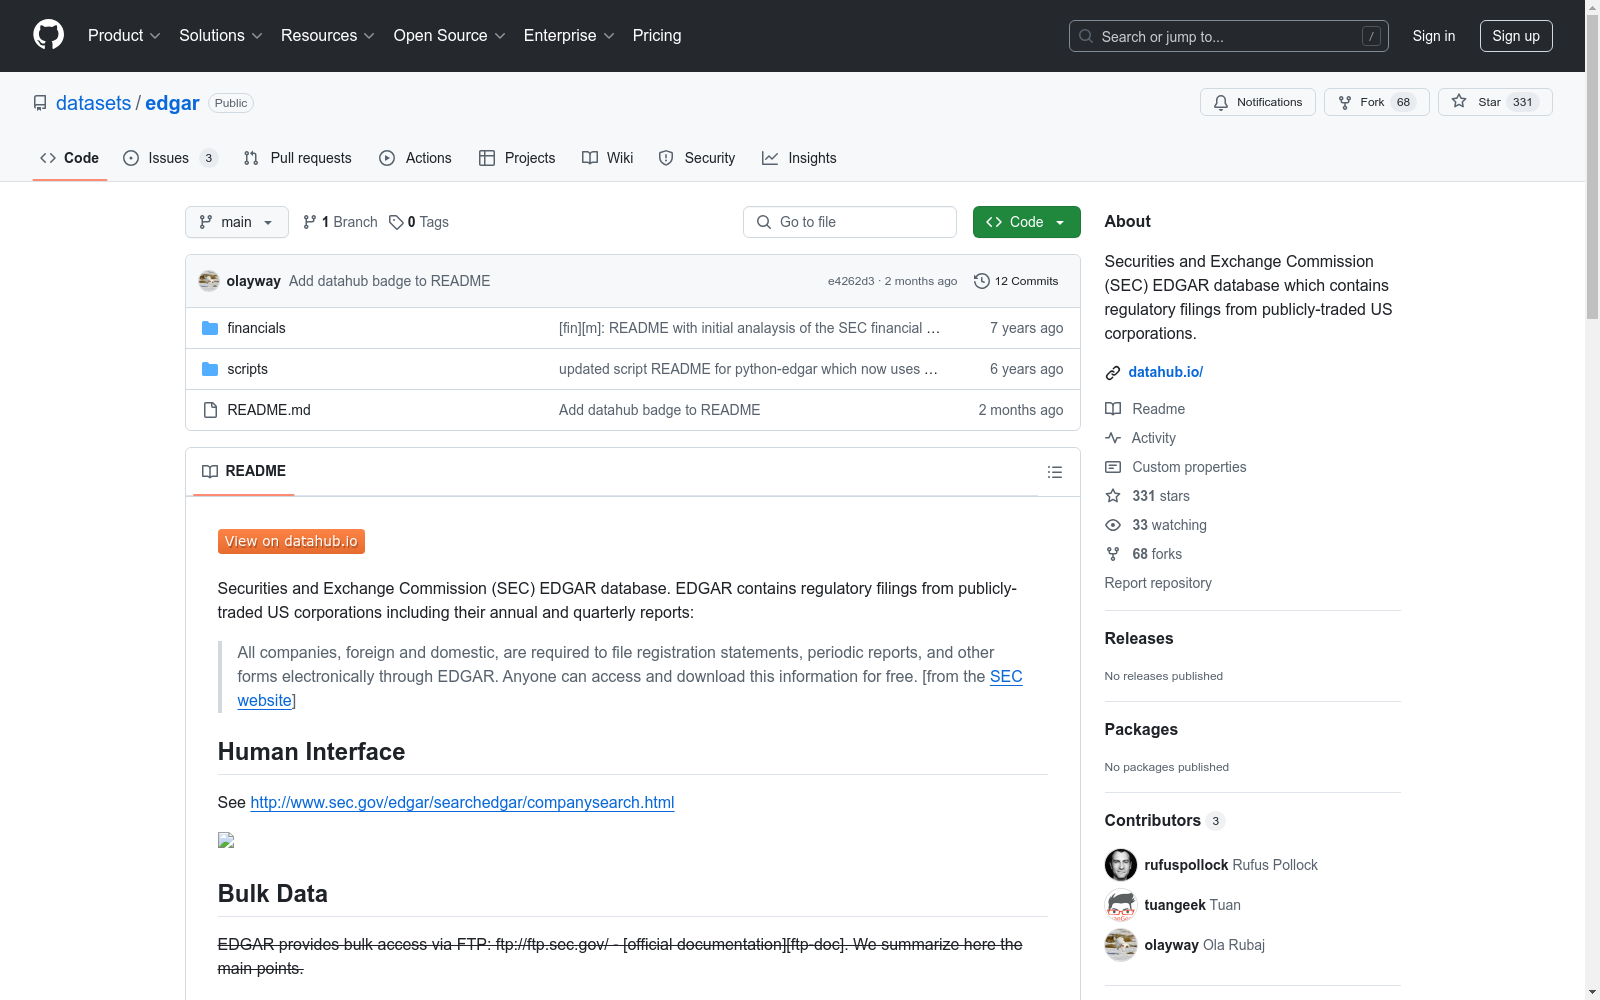
Task: Open the README.md file
Action: point(269,410)
